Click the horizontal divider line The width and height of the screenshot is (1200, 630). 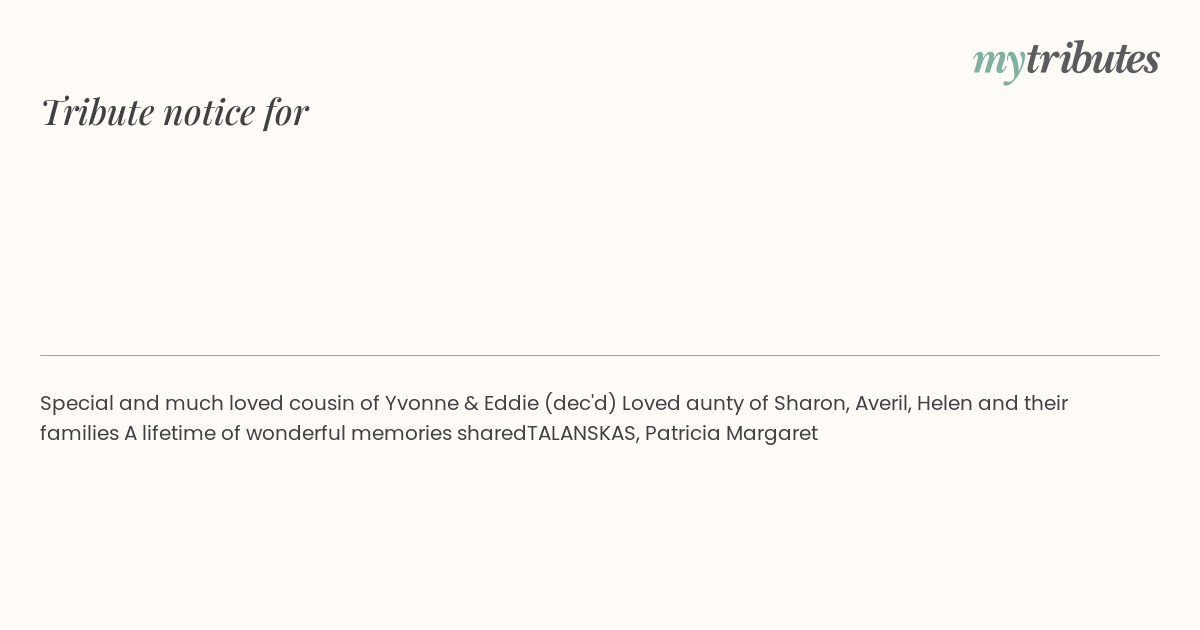[600, 355]
